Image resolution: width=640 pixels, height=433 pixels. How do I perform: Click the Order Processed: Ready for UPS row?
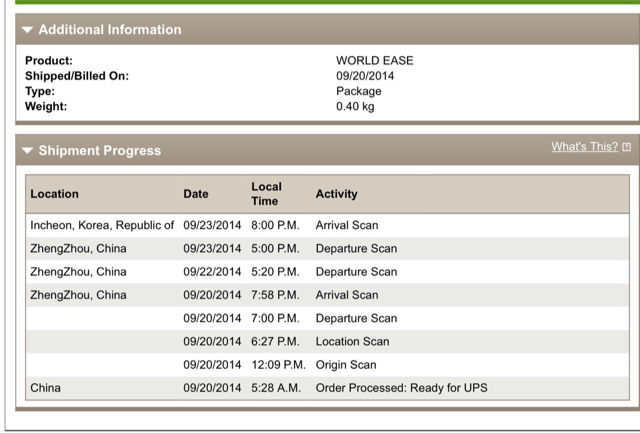(327, 388)
